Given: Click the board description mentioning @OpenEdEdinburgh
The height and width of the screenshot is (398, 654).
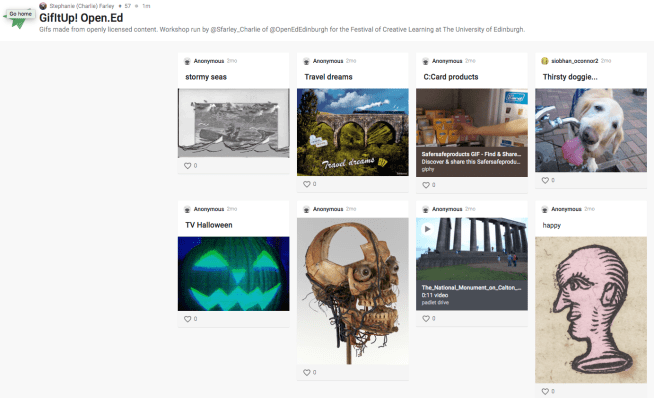Looking at the screenshot, I should pos(282,30).
